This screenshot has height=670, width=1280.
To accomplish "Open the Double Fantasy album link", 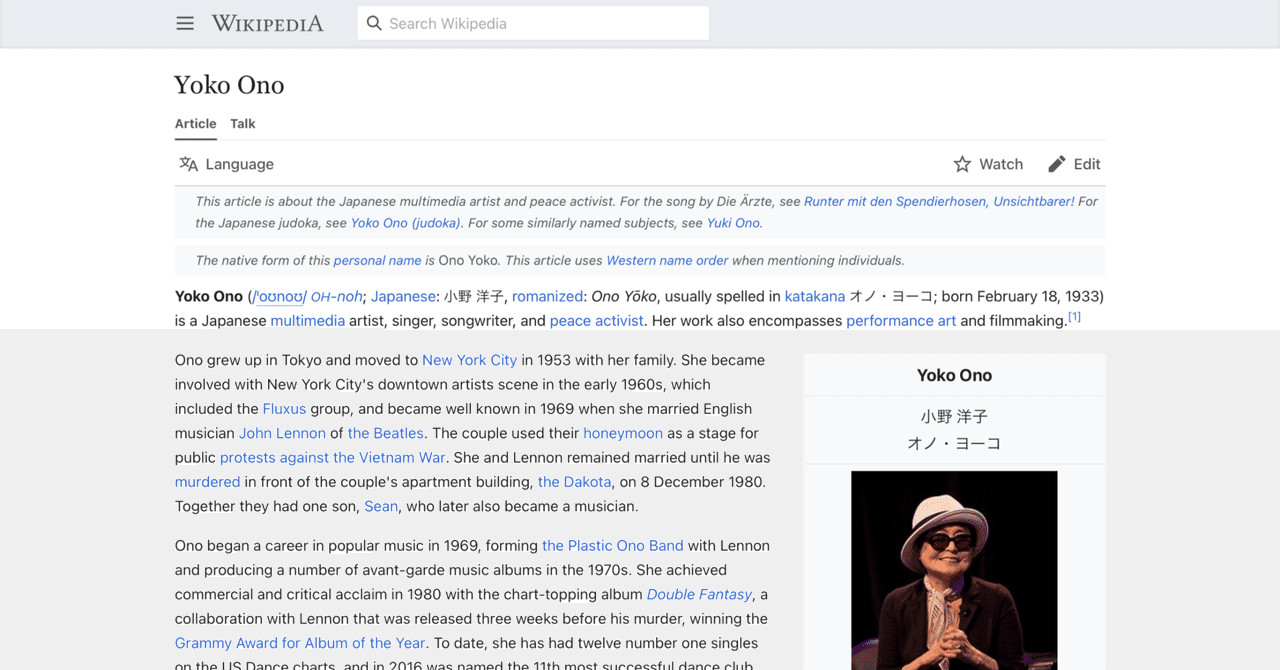I will 699,594.
